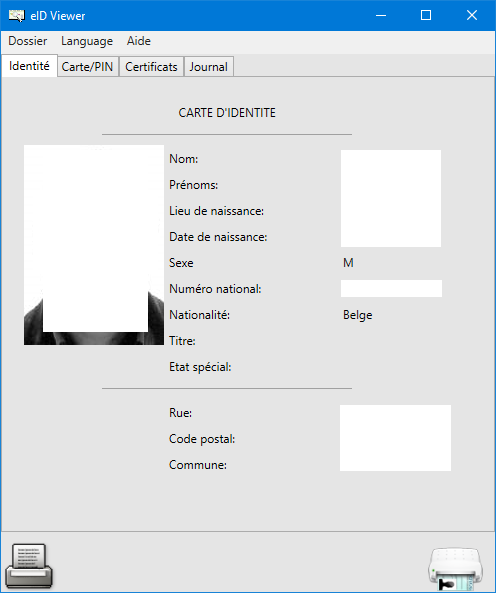Open the Dossier menu
This screenshot has height=593, width=496.
pos(28,41)
